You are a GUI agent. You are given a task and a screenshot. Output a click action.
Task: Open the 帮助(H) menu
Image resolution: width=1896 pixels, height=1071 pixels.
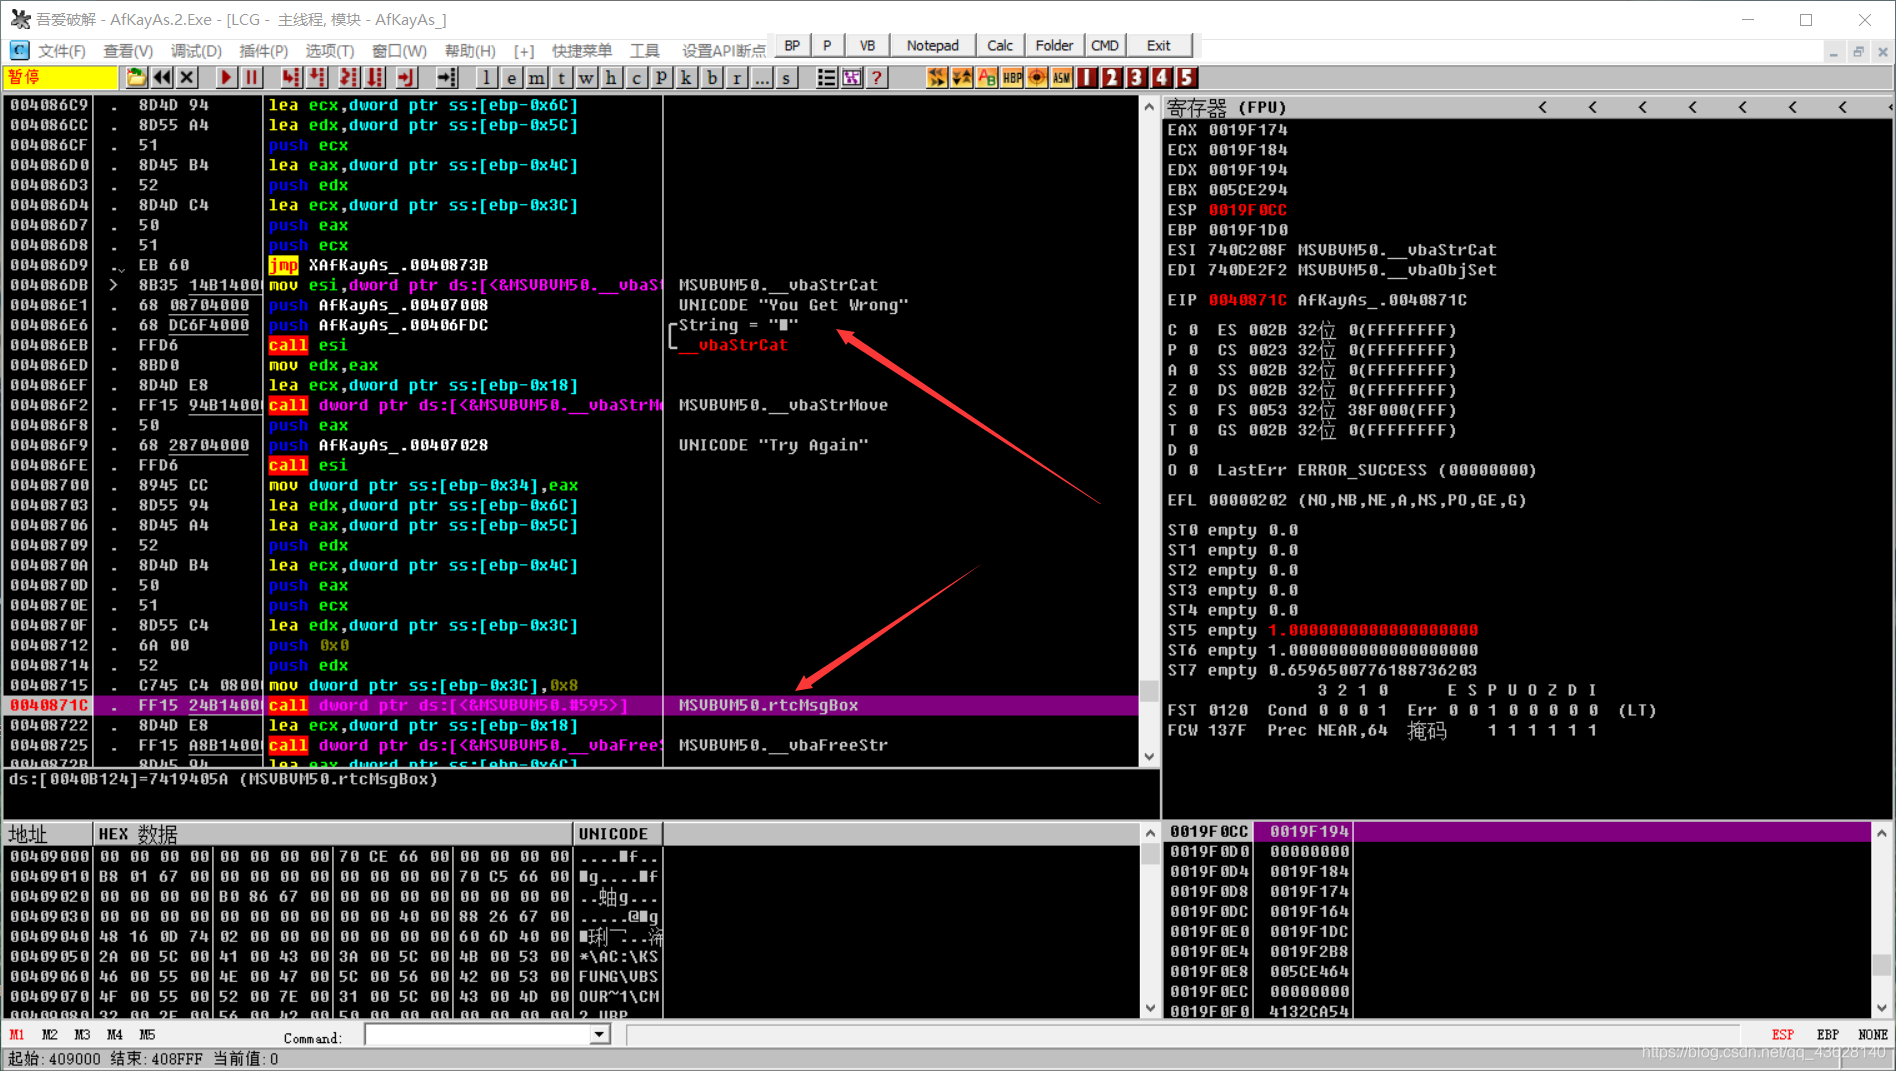click(x=470, y=50)
